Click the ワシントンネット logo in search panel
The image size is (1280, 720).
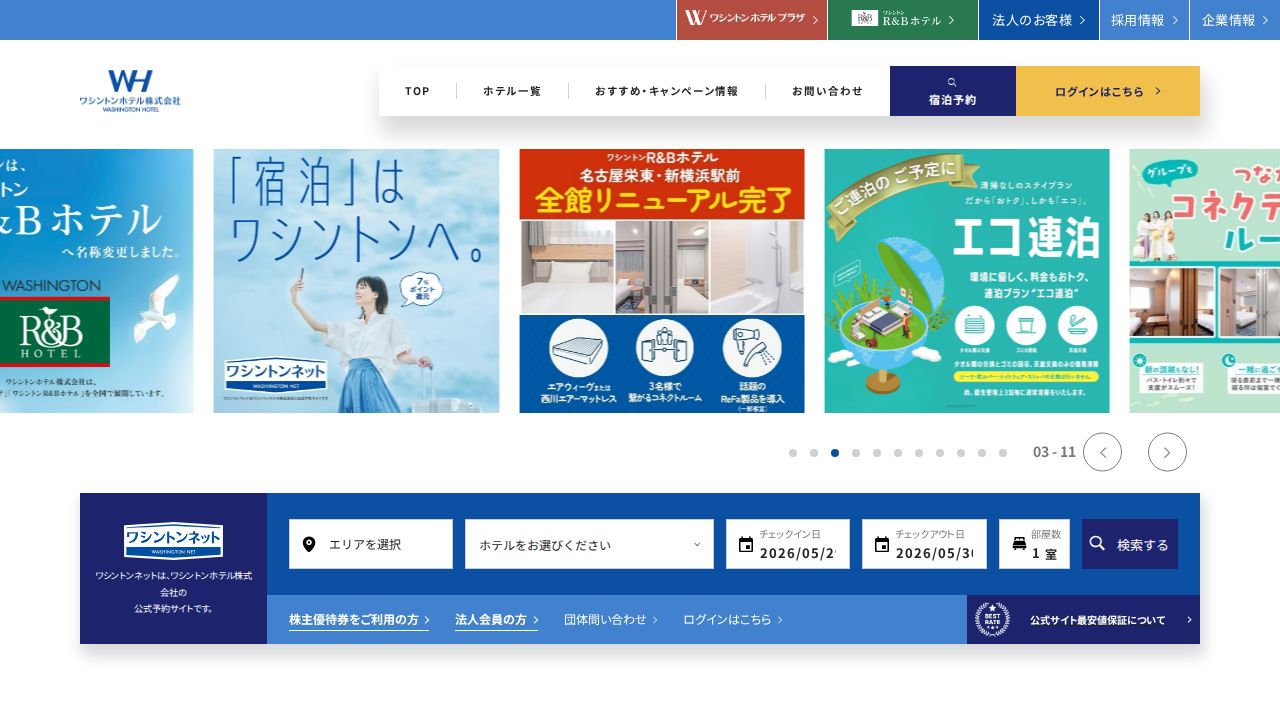point(173,540)
